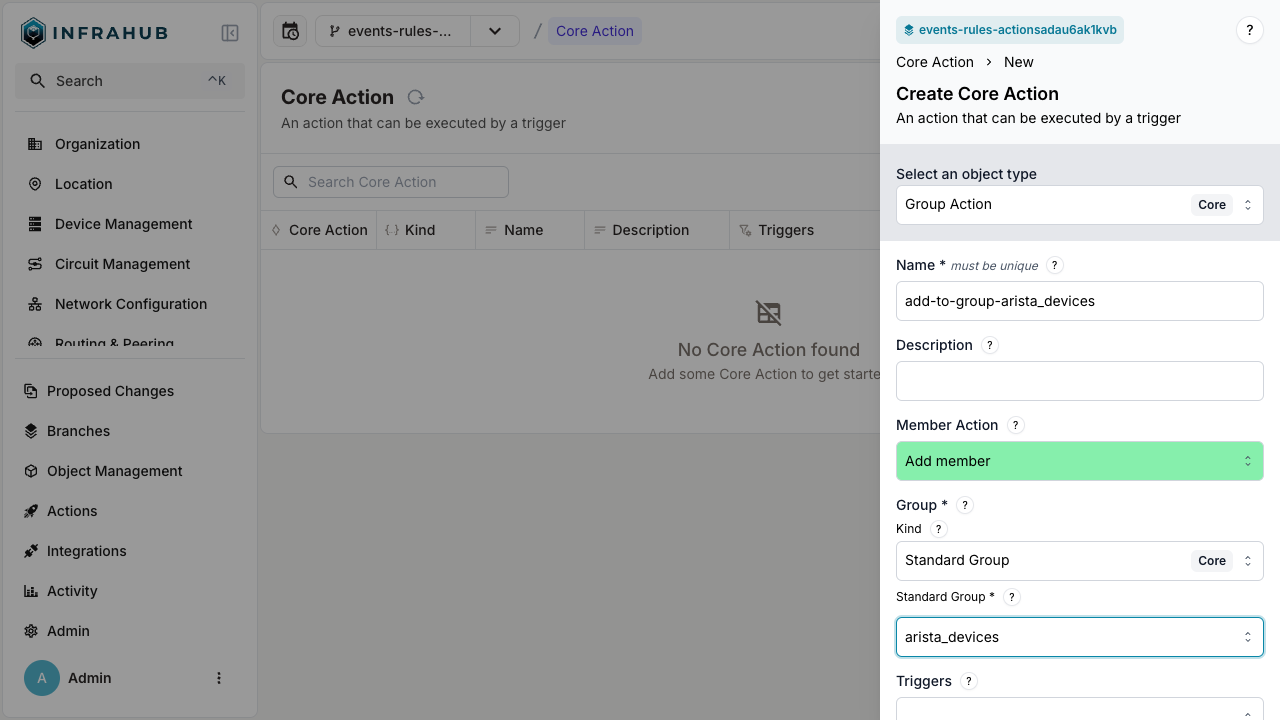Open the Member Action dropdown showing Add member
Image resolution: width=1280 pixels, height=720 pixels.
(1080, 461)
